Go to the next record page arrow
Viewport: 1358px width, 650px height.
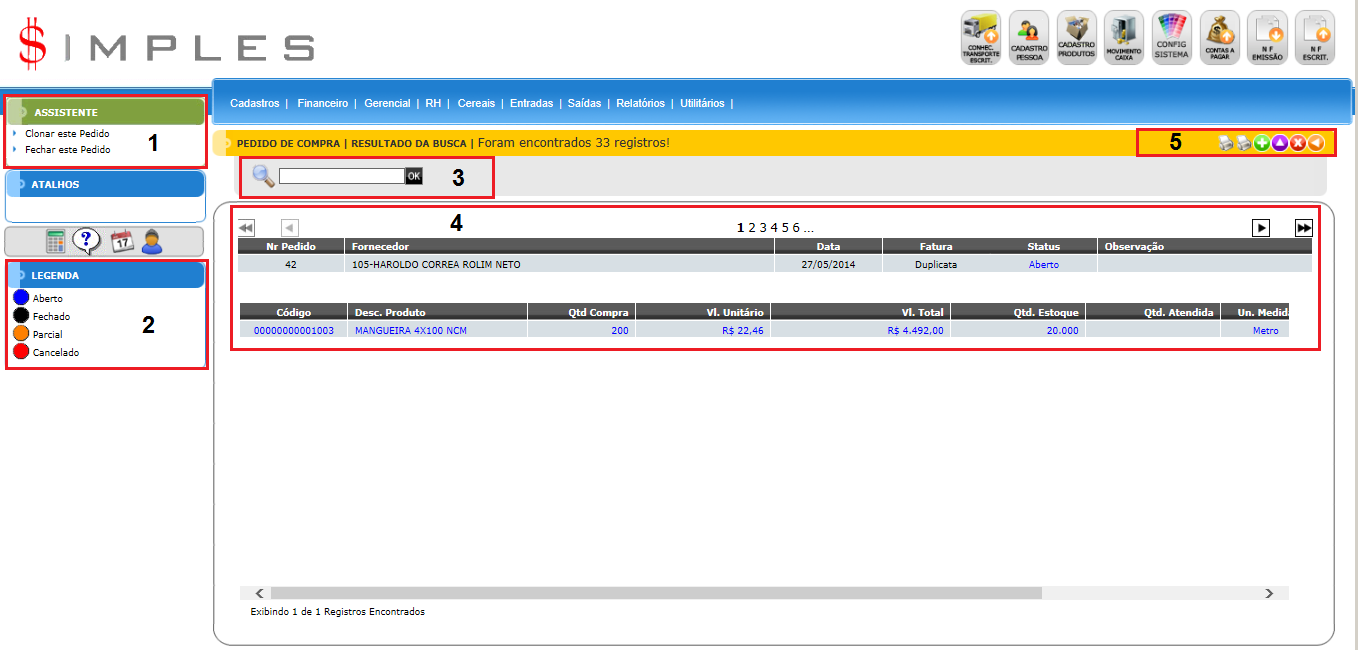[1261, 228]
